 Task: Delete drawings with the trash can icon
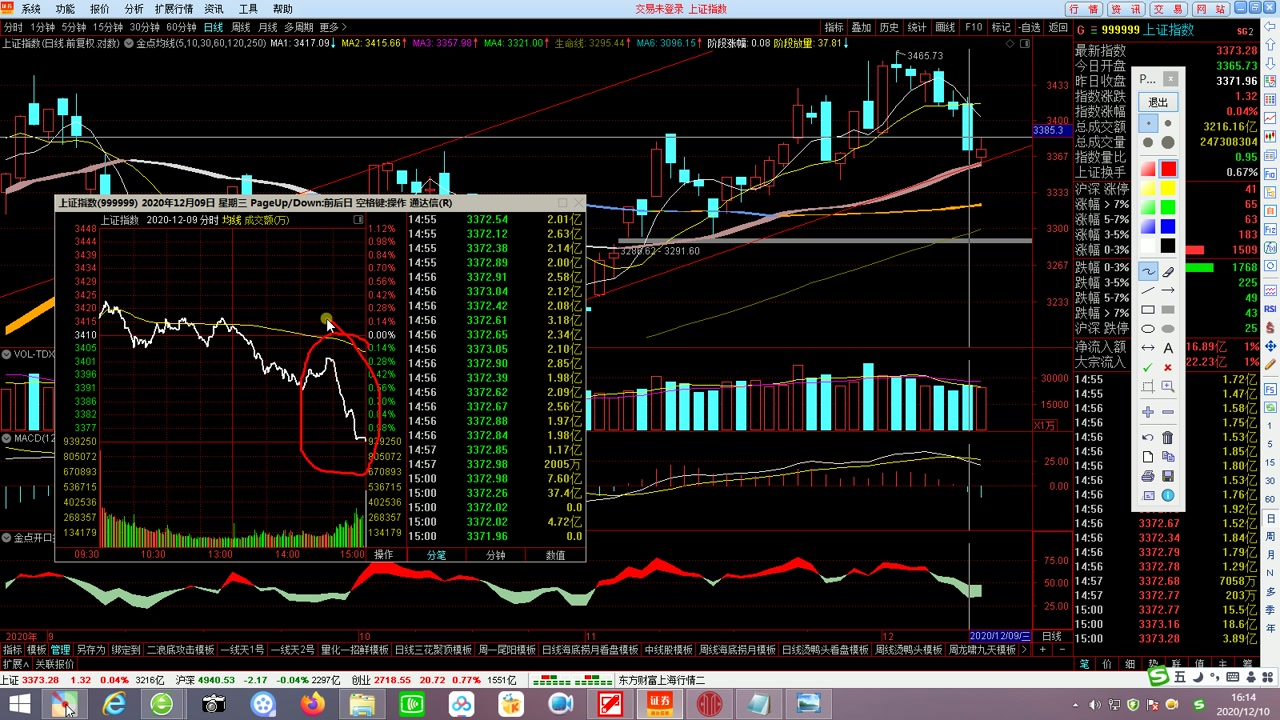coord(1168,437)
